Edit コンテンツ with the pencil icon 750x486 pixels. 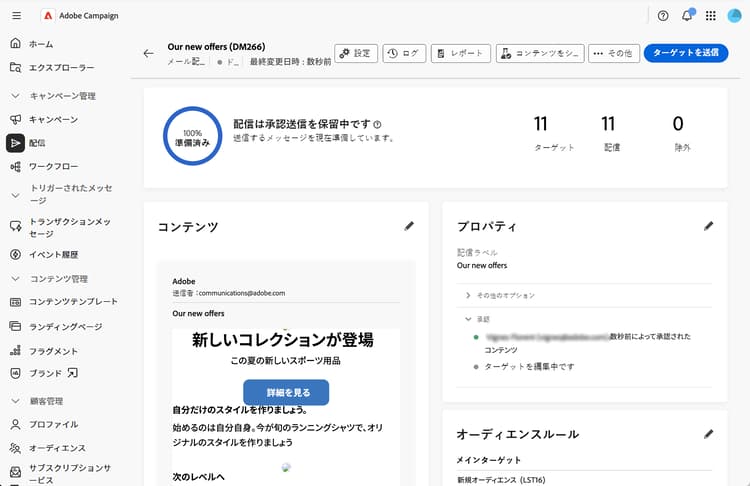coord(409,226)
